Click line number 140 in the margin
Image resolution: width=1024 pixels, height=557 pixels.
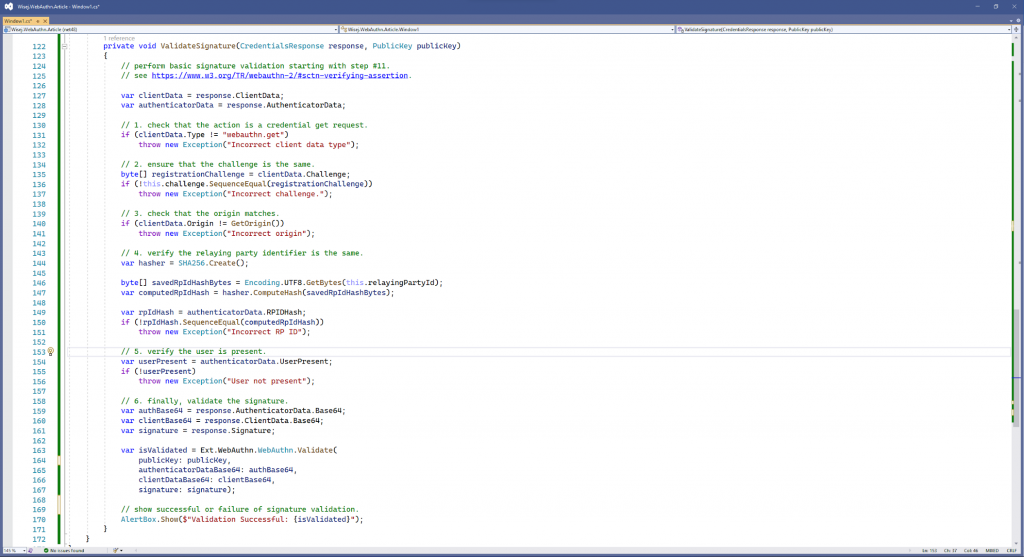click(39, 223)
